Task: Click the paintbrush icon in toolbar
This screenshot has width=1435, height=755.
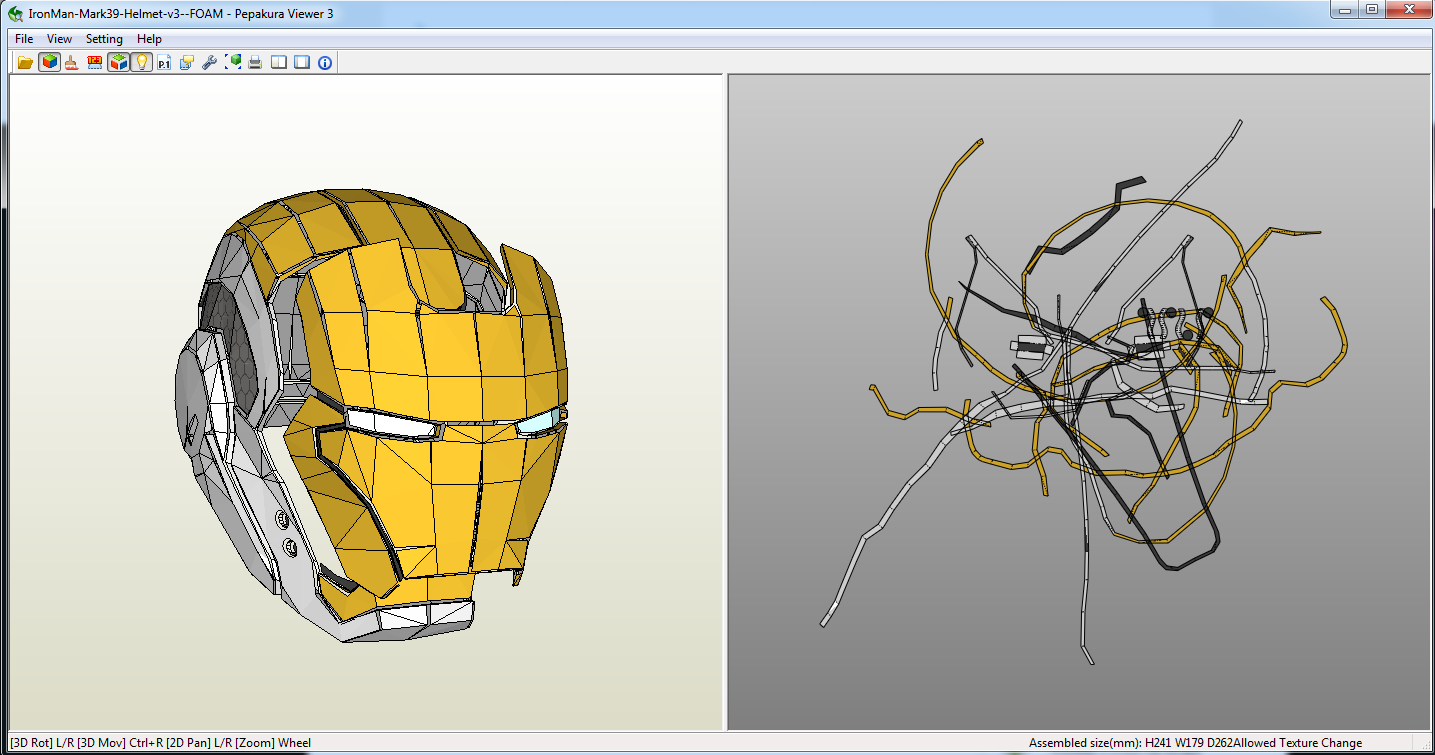Action: (72, 62)
